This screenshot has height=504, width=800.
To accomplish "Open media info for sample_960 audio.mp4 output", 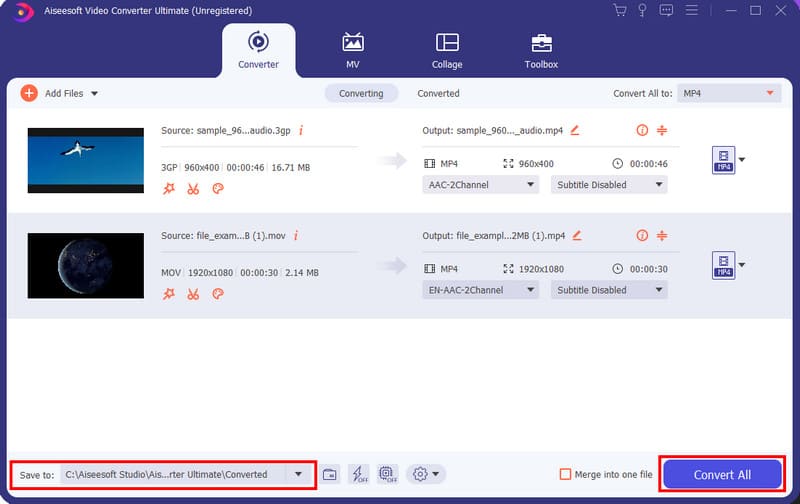I will pyautogui.click(x=642, y=130).
